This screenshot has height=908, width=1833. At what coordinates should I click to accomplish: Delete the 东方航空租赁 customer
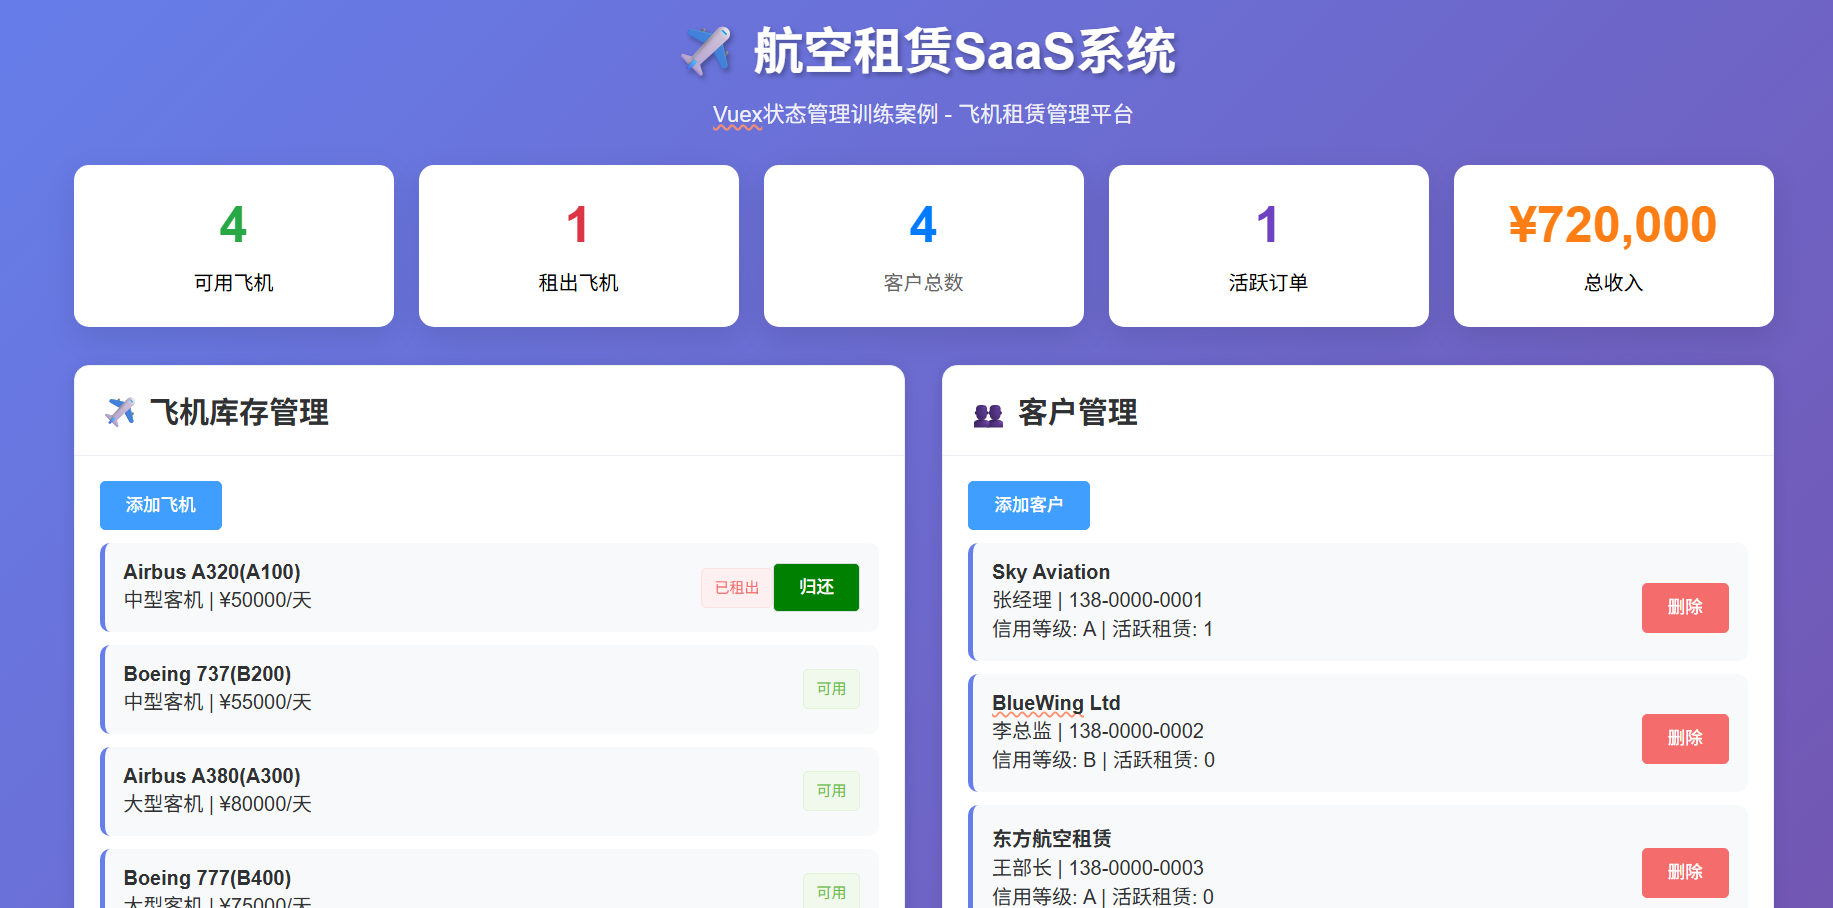tap(1685, 872)
